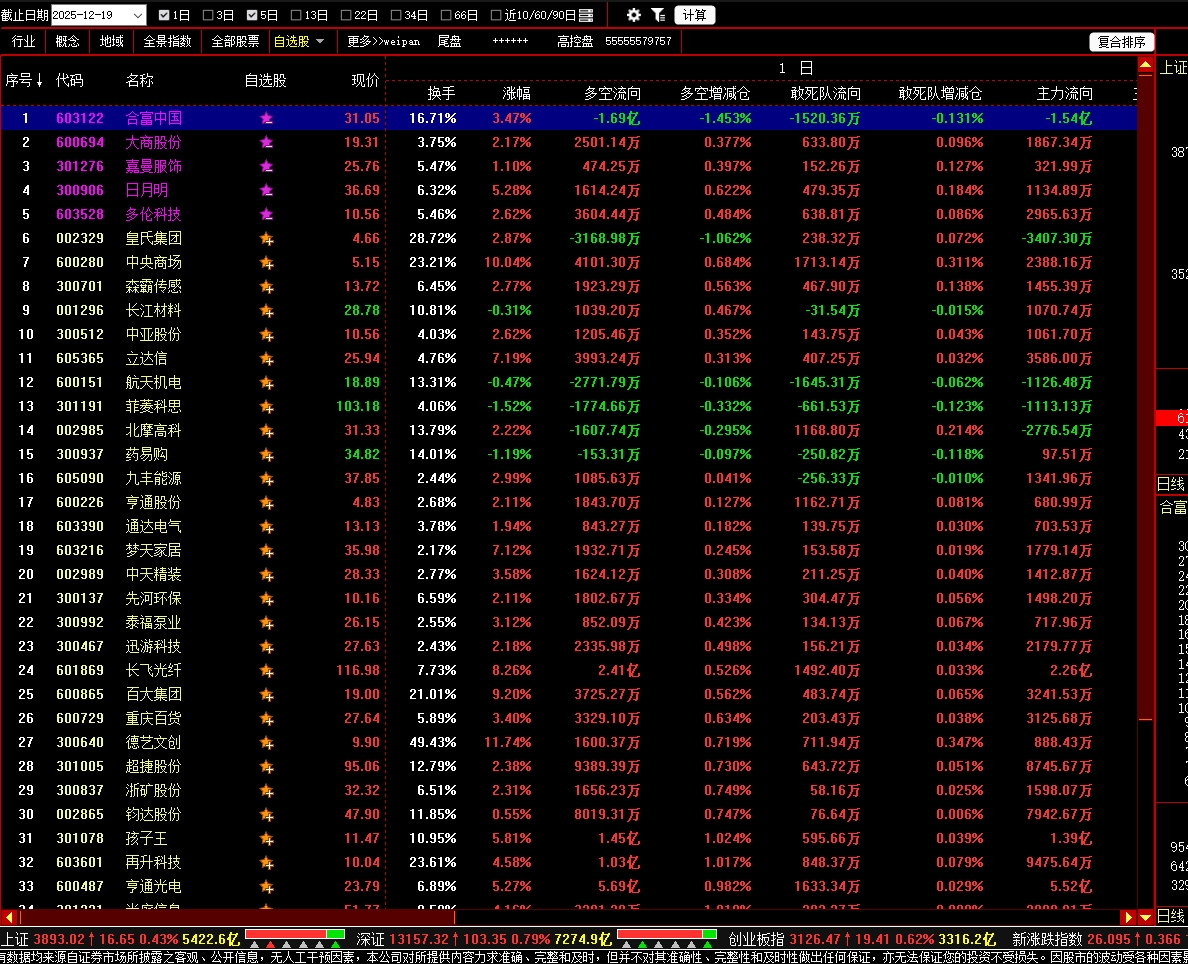Expand the 自选股 dropdown arrow

pos(320,41)
